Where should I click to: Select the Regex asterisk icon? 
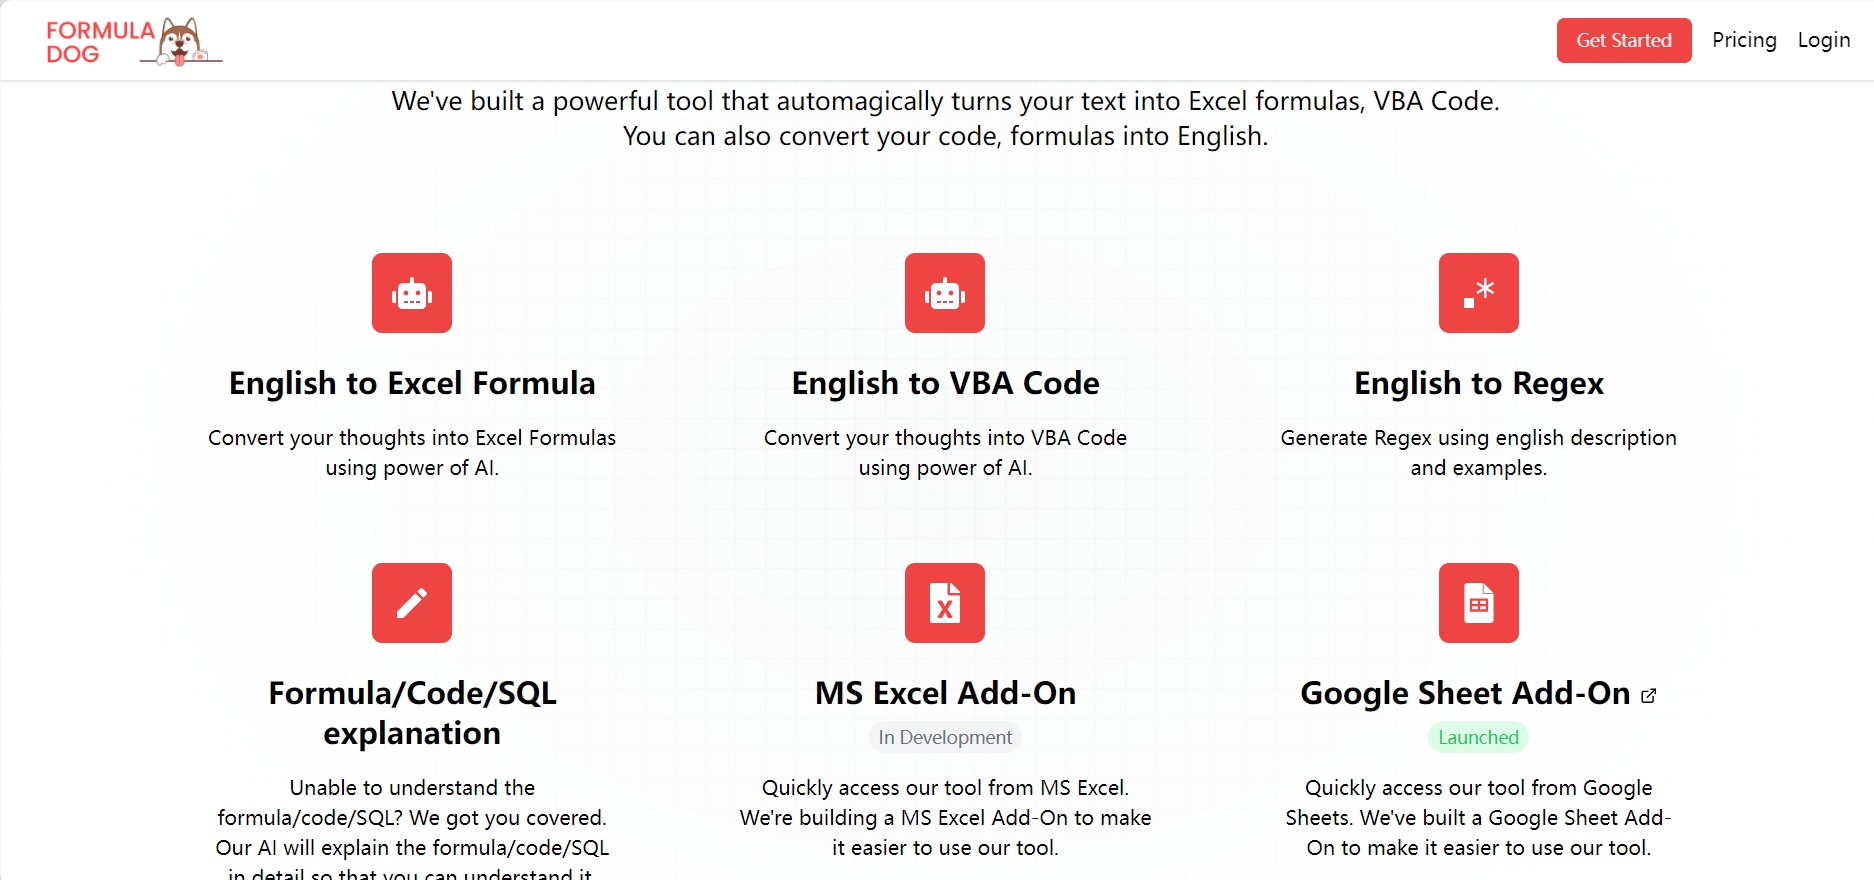tap(1478, 293)
